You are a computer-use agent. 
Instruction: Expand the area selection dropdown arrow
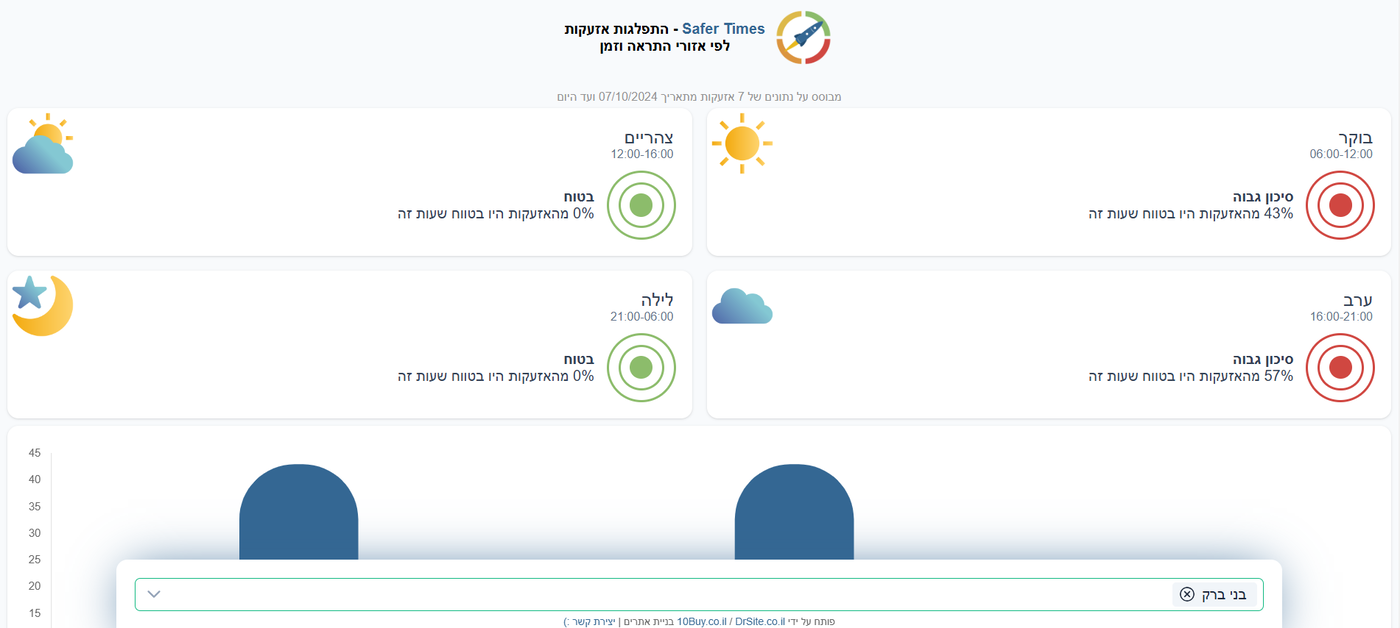click(154, 594)
